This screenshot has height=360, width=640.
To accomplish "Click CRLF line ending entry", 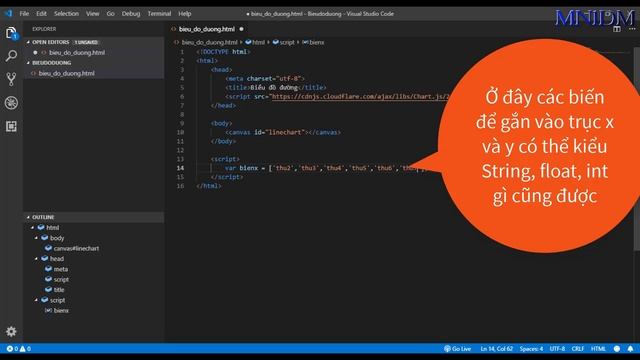I will click(x=578, y=349).
